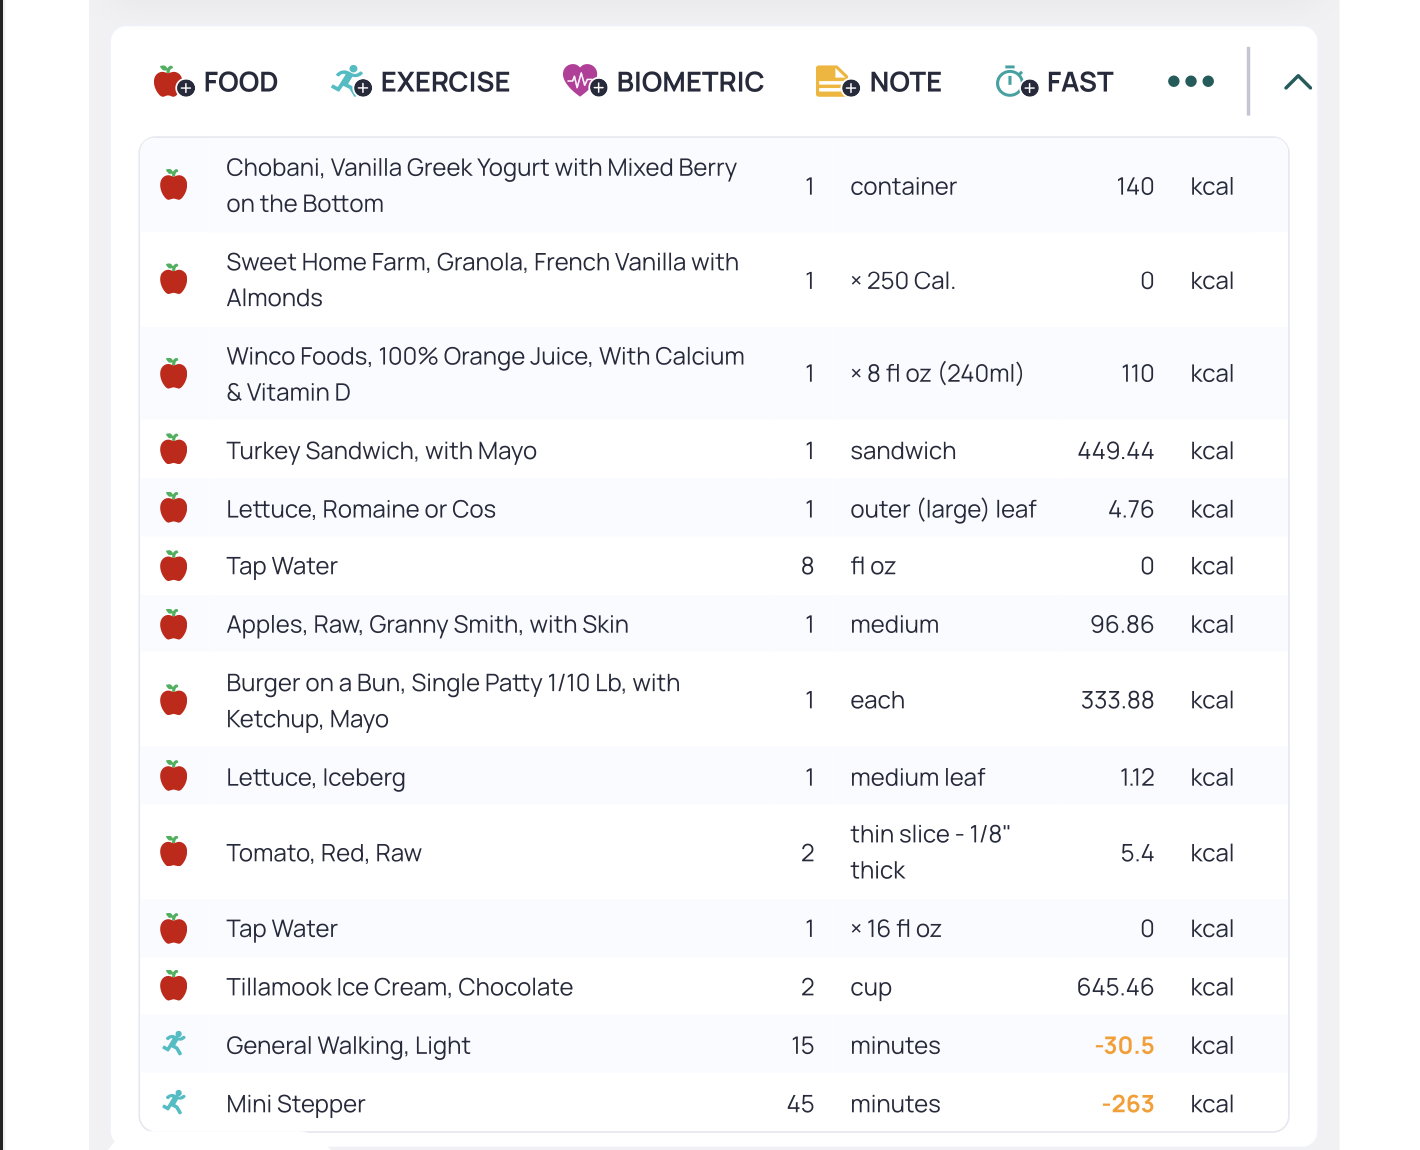This screenshot has height=1150, width=1420.
Task: Open the three-dot more options menu
Action: coord(1190,81)
